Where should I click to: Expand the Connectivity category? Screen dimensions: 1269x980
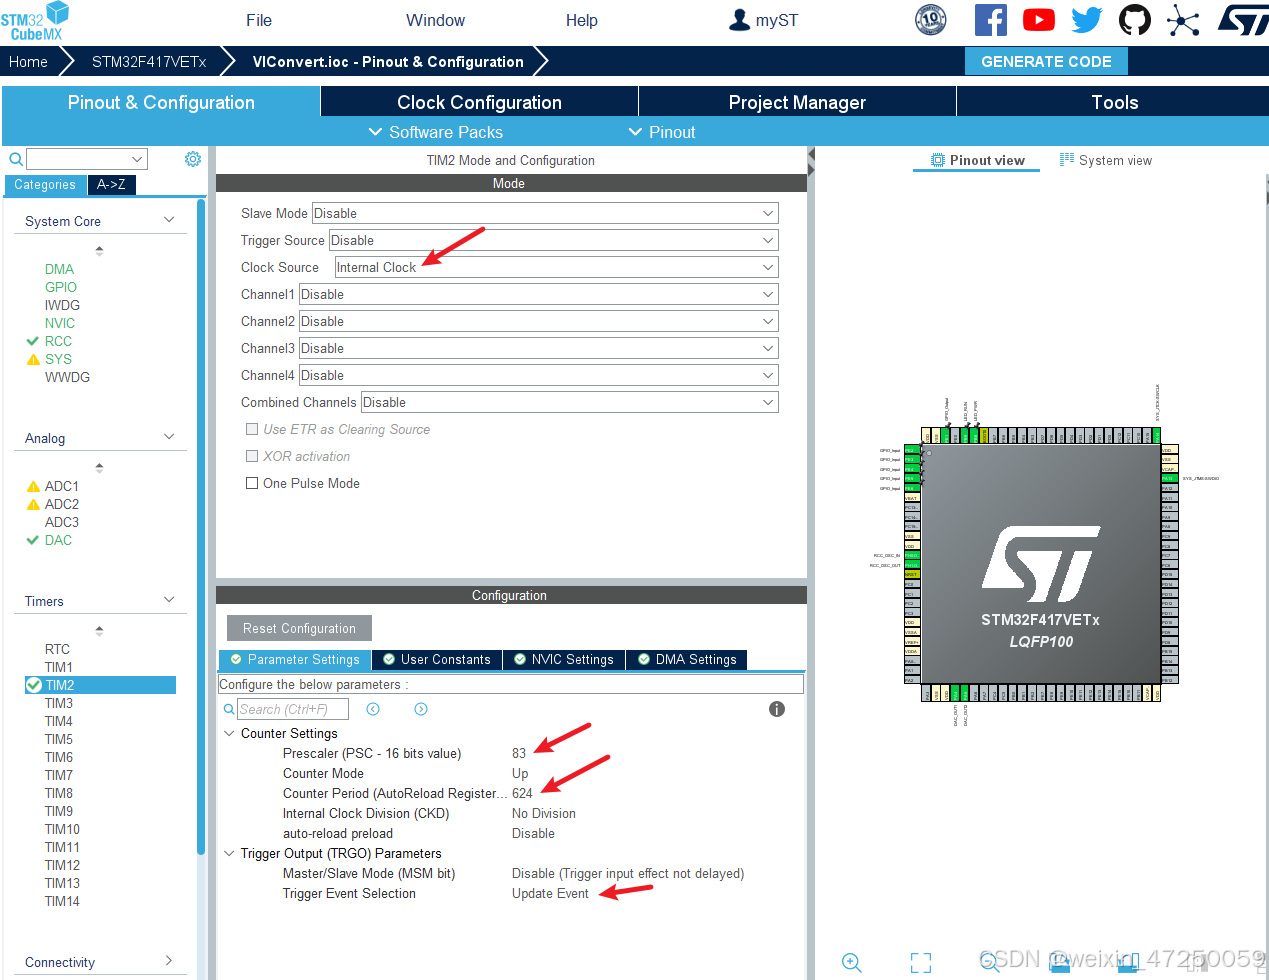pos(169,961)
